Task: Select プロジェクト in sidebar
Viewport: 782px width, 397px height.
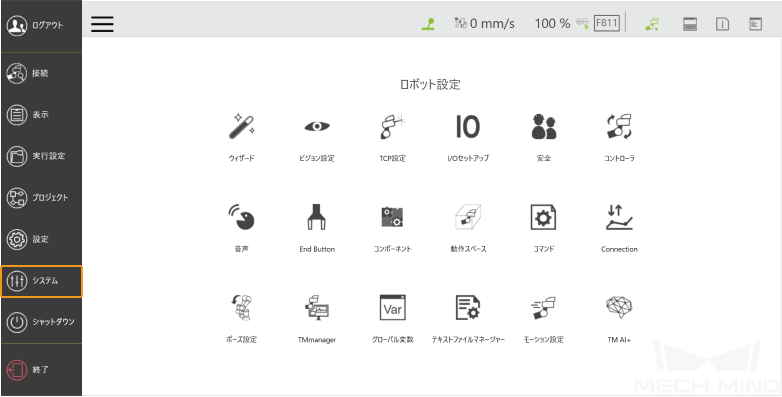Action: pos(41,198)
